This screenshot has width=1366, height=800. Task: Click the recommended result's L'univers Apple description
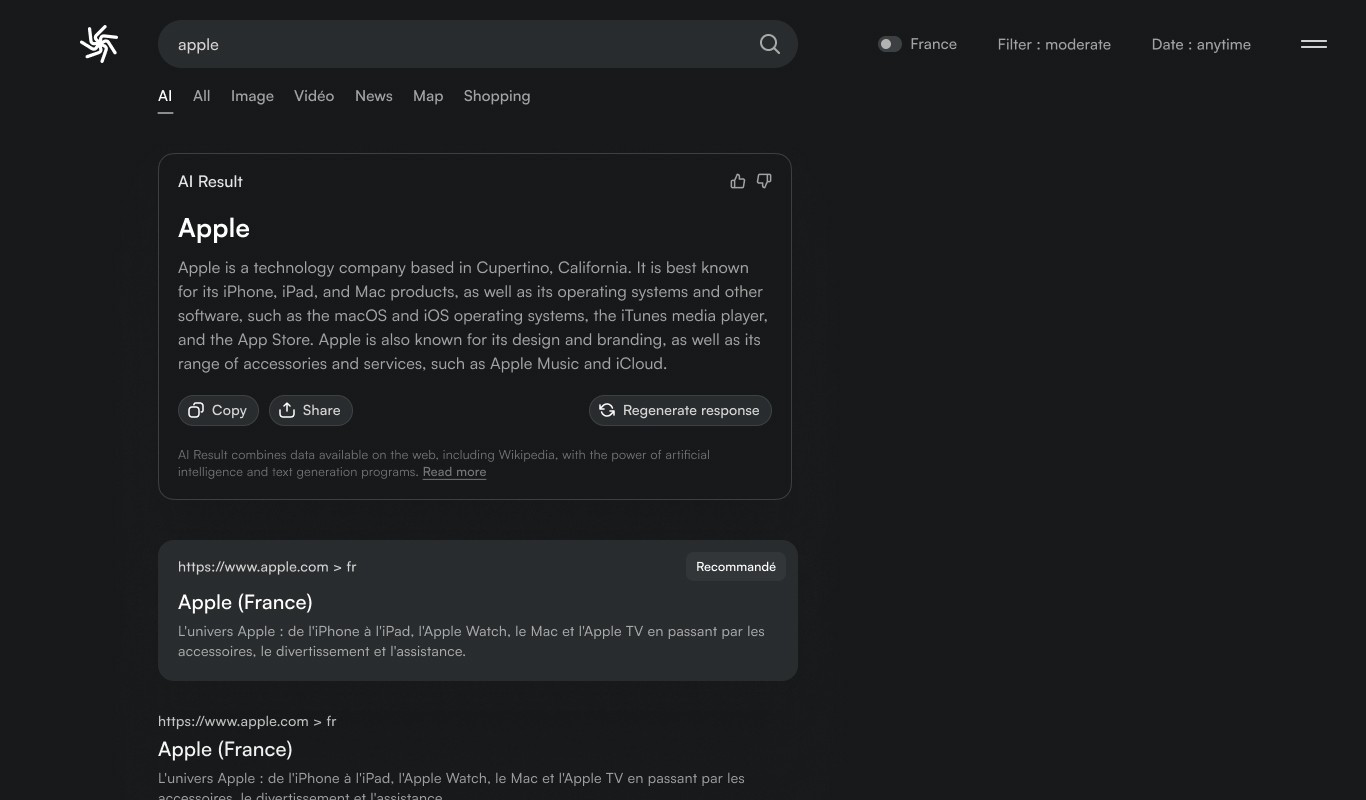471,641
